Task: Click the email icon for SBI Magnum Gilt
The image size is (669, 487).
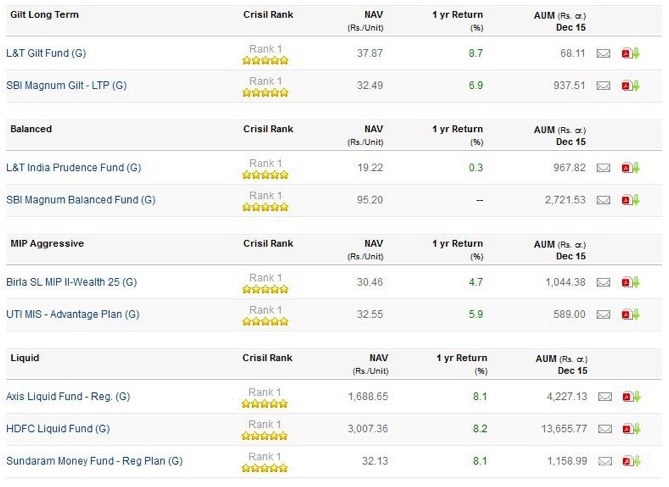Action: pyautogui.click(x=603, y=86)
